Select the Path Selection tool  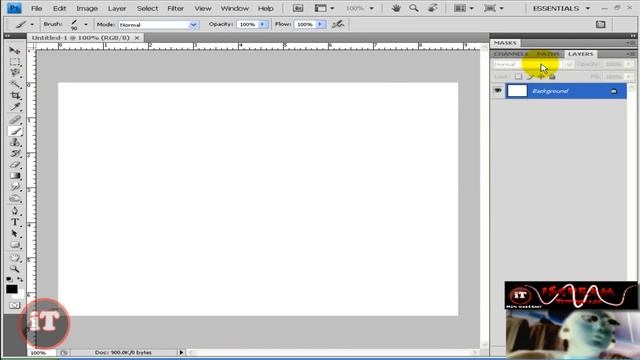pyautogui.click(x=15, y=233)
